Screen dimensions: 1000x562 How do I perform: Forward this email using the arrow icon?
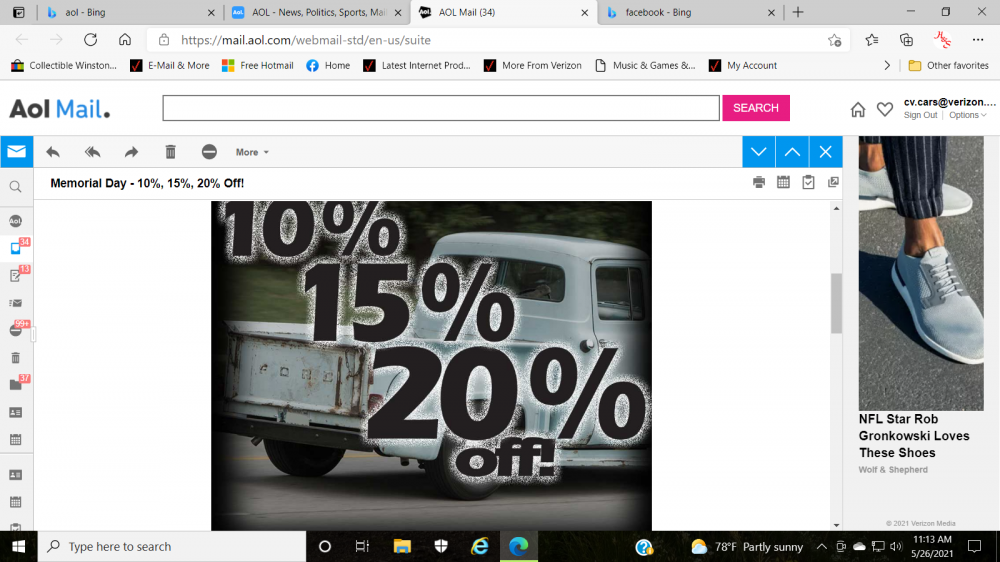pyautogui.click(x=131, y=152)
